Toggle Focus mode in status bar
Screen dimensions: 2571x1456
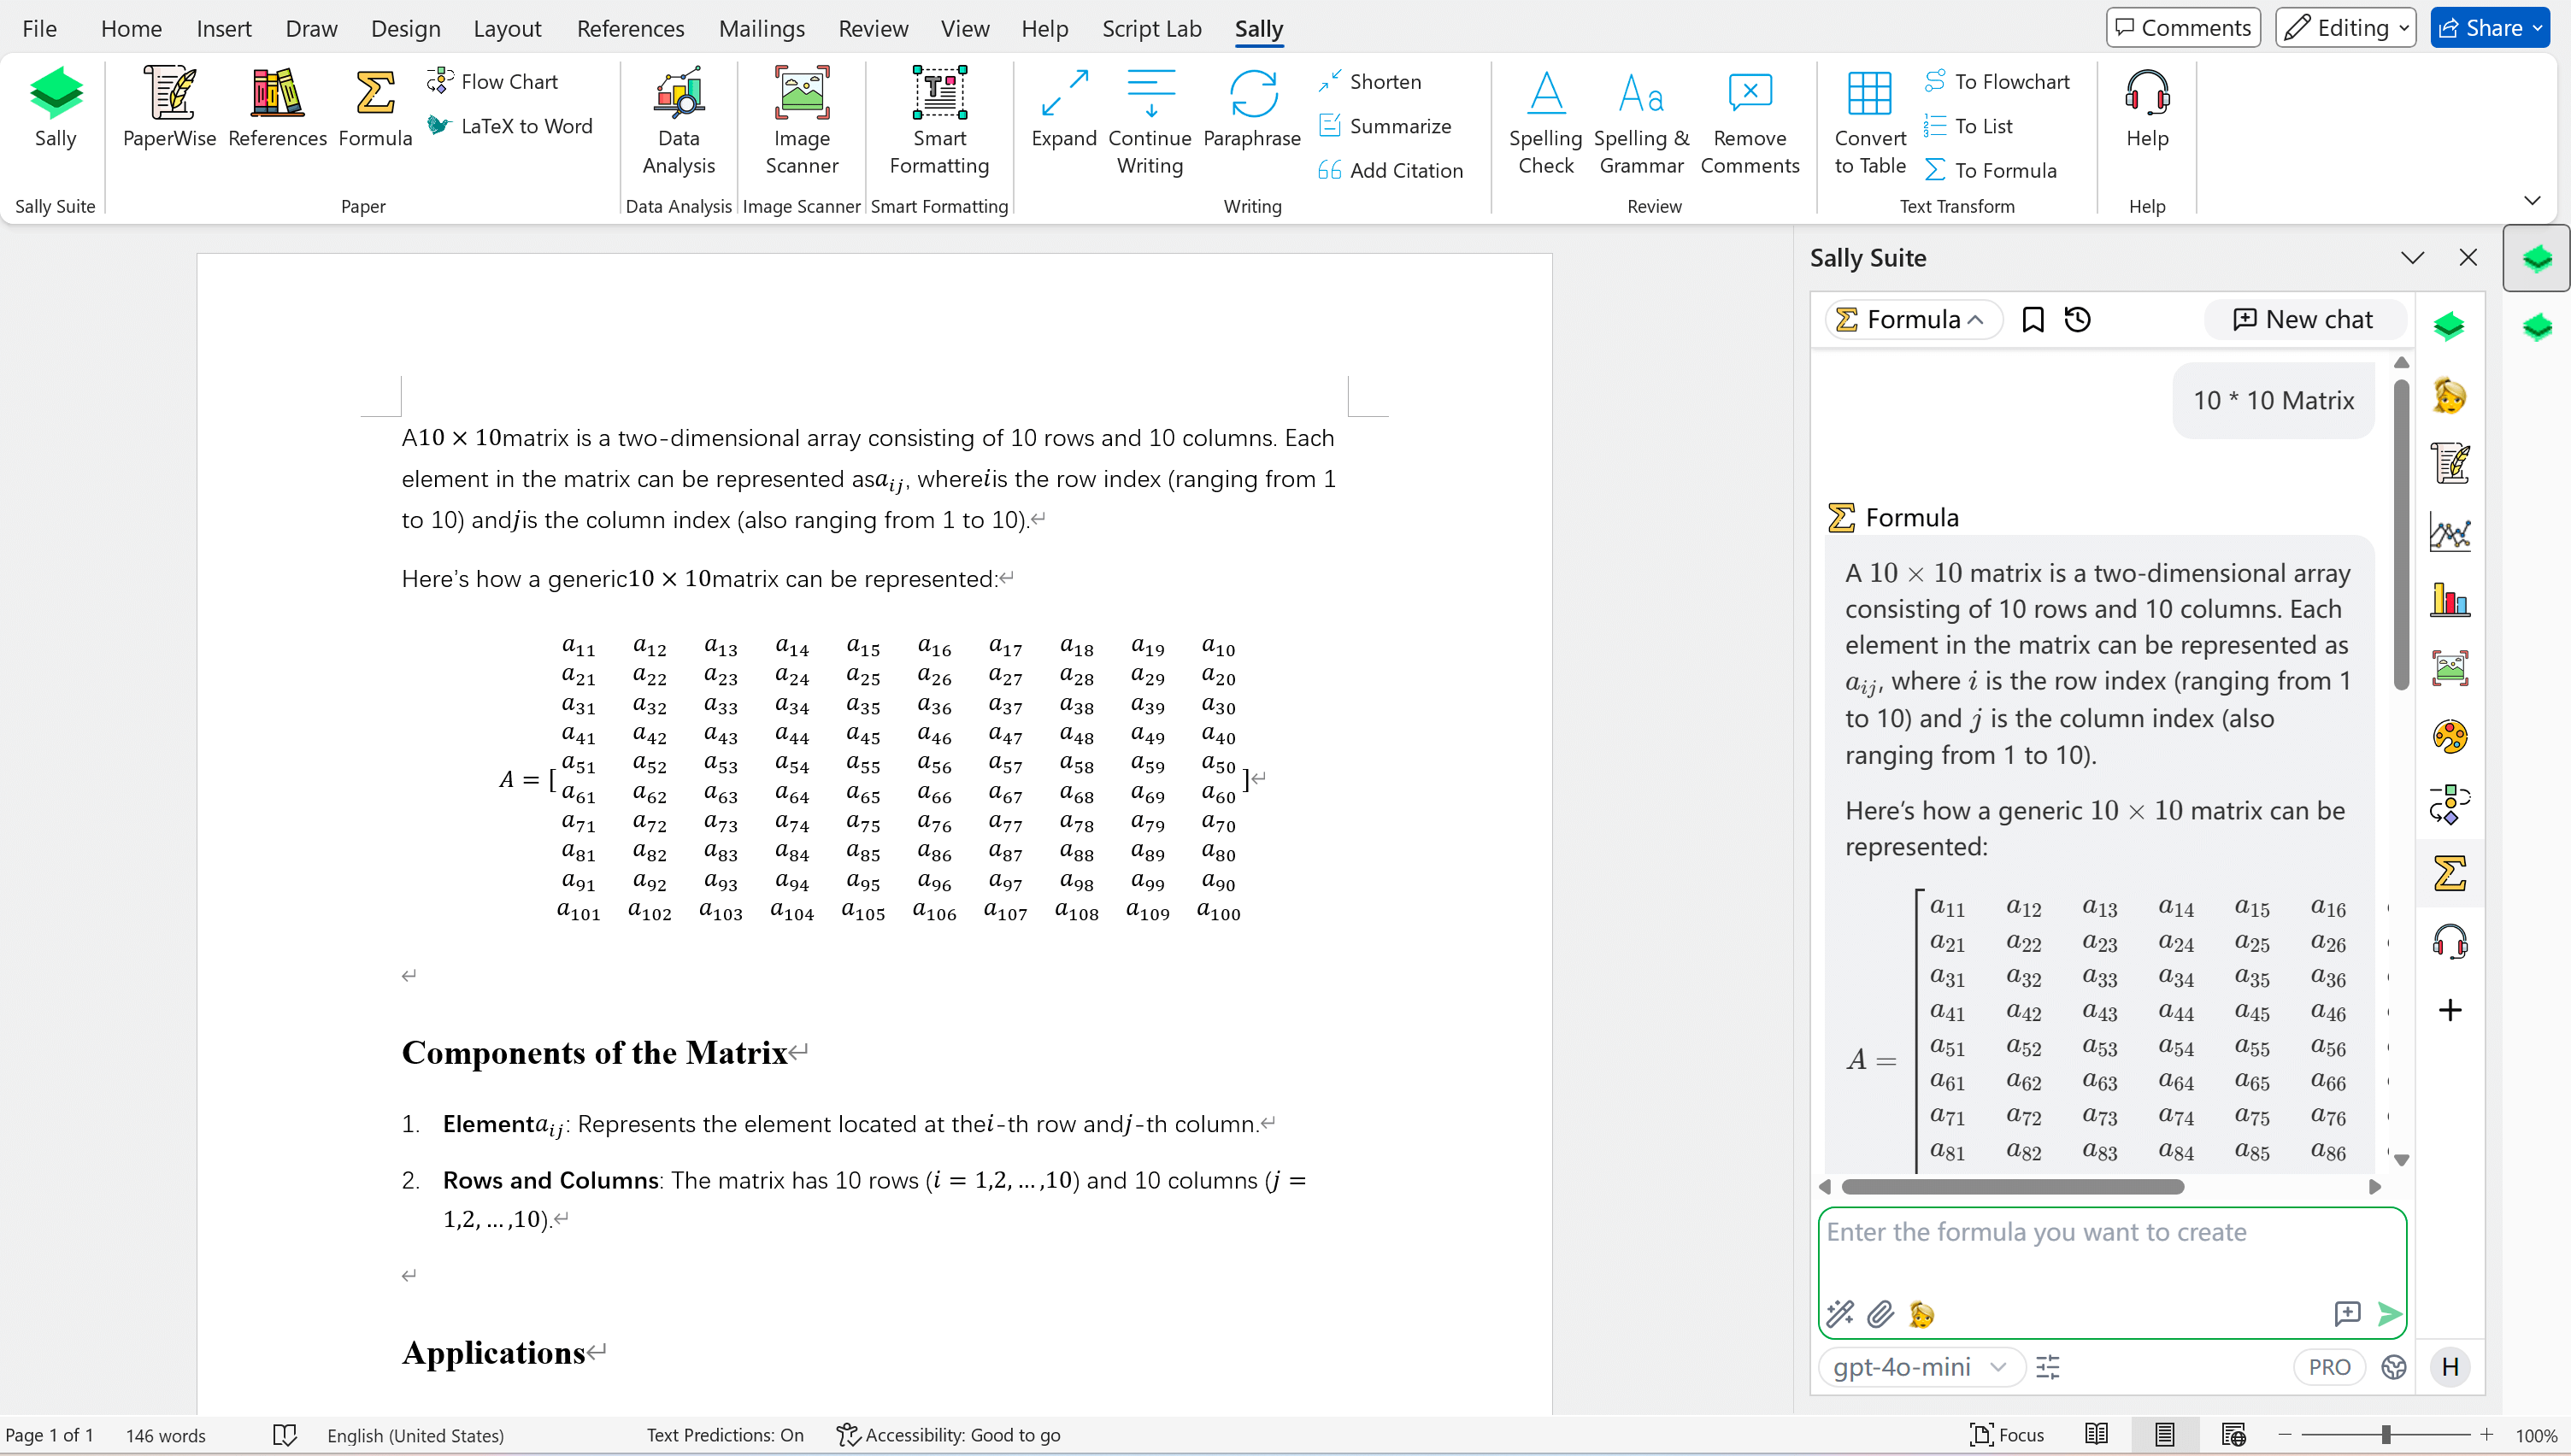2007,1435
